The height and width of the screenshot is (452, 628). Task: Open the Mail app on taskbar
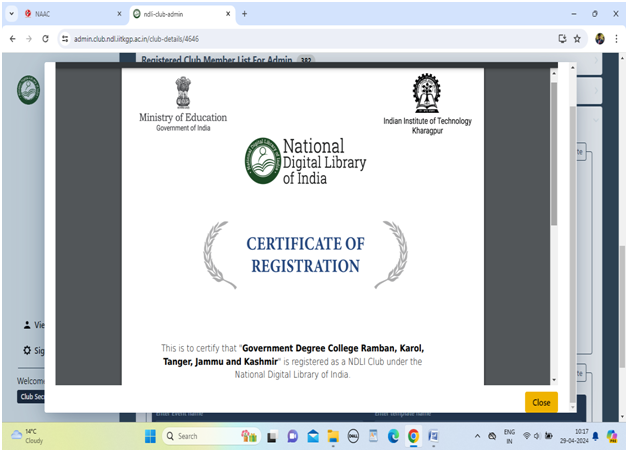[313, 436]
